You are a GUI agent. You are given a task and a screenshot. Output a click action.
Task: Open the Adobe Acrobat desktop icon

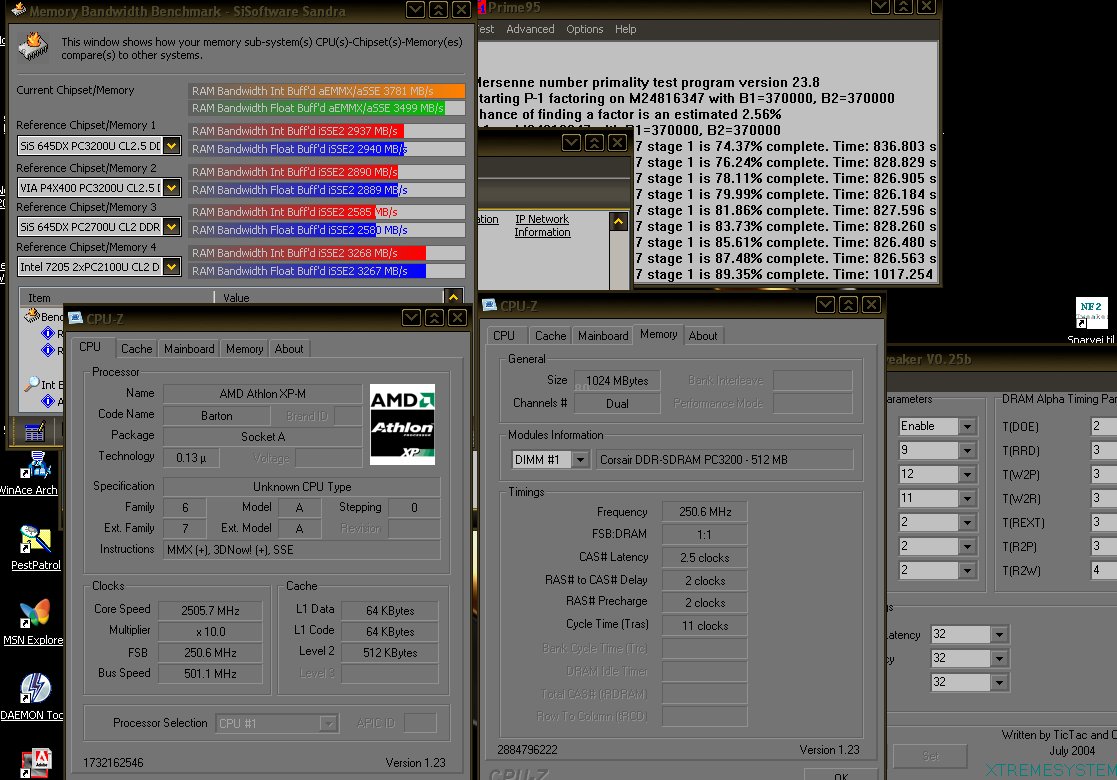(36, 764)
